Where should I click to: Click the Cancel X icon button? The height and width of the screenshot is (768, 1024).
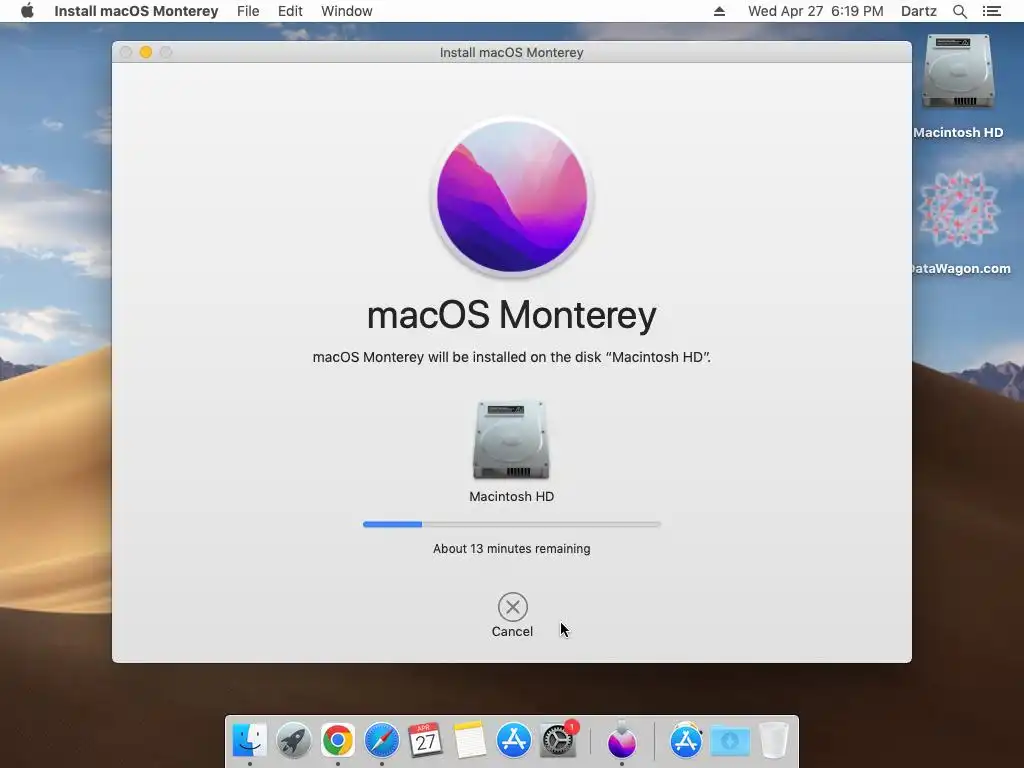pyautogui.click(x=513, y=607)
